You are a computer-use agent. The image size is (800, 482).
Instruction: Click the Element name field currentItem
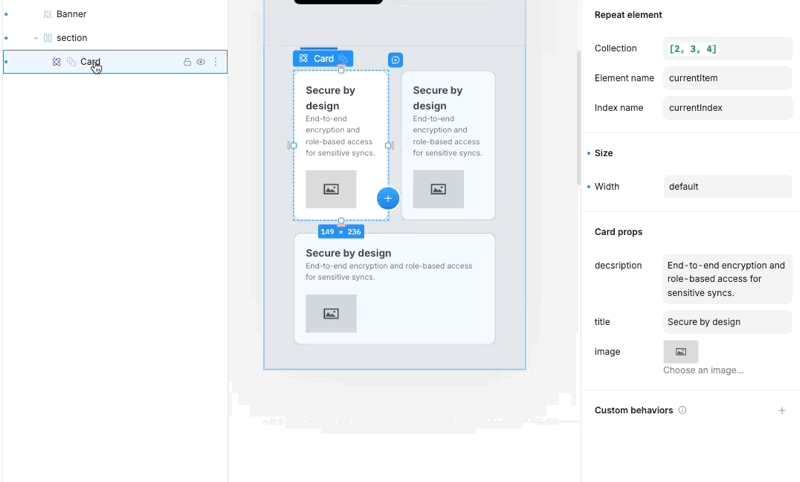pos(727,78)
